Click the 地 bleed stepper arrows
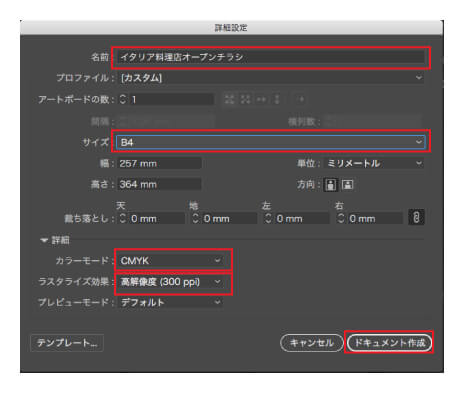The image size is (465, 394). (x=196, y=218)
